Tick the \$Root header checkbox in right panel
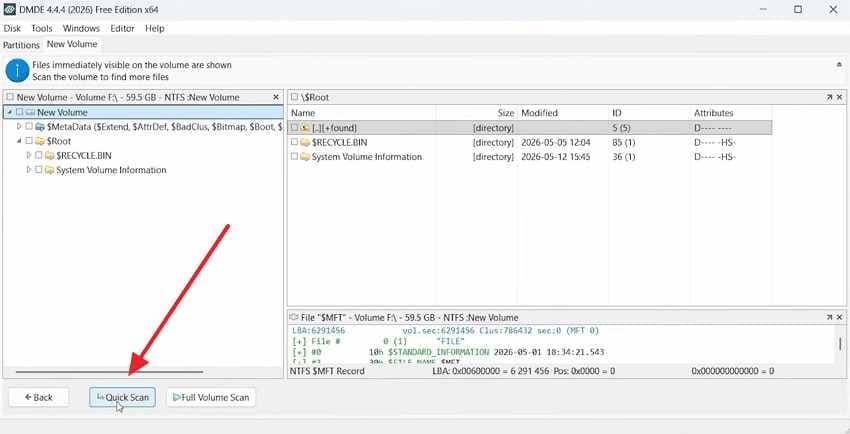This screenshot has height=434, width=850. (x=295, y=98)
